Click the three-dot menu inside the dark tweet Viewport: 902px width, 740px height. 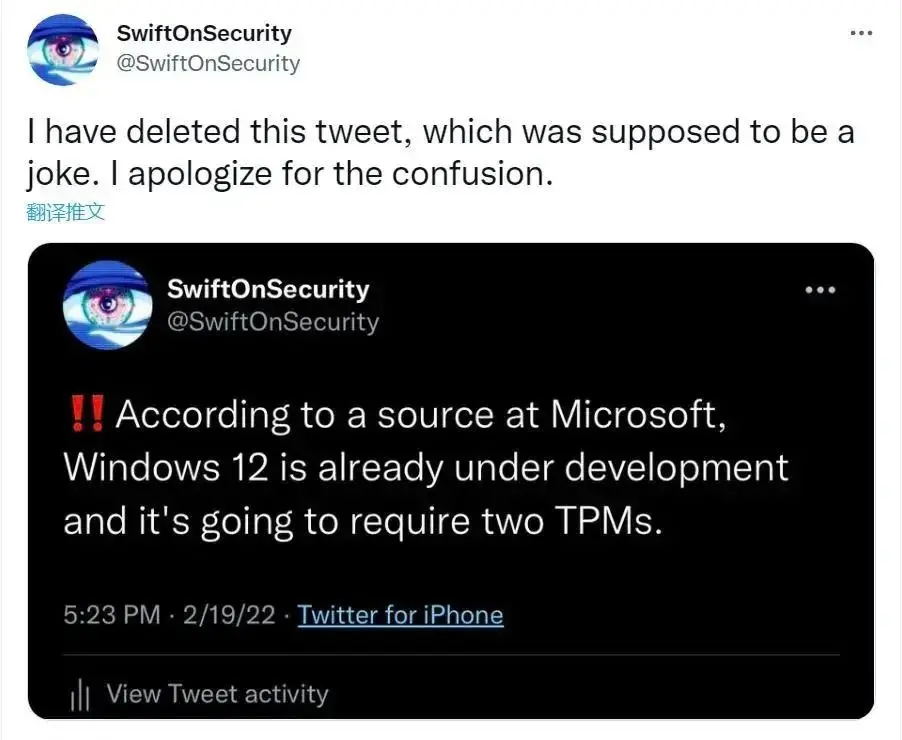pyautogui.click(x=820, y=290)
